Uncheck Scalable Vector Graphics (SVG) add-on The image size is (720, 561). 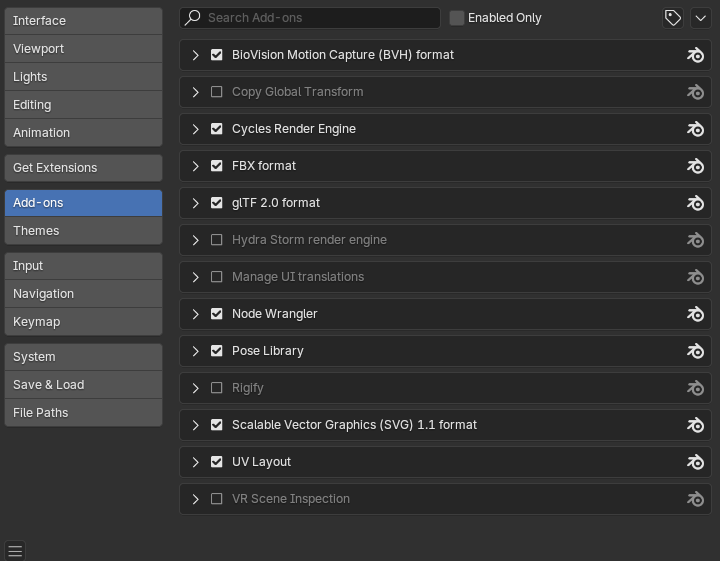pyautogui.click(x=216, y=425)
